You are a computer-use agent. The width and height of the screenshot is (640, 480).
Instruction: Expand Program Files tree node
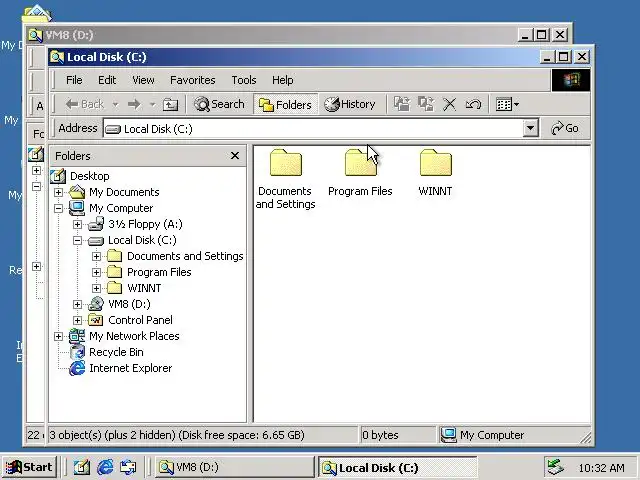[96, 272]
